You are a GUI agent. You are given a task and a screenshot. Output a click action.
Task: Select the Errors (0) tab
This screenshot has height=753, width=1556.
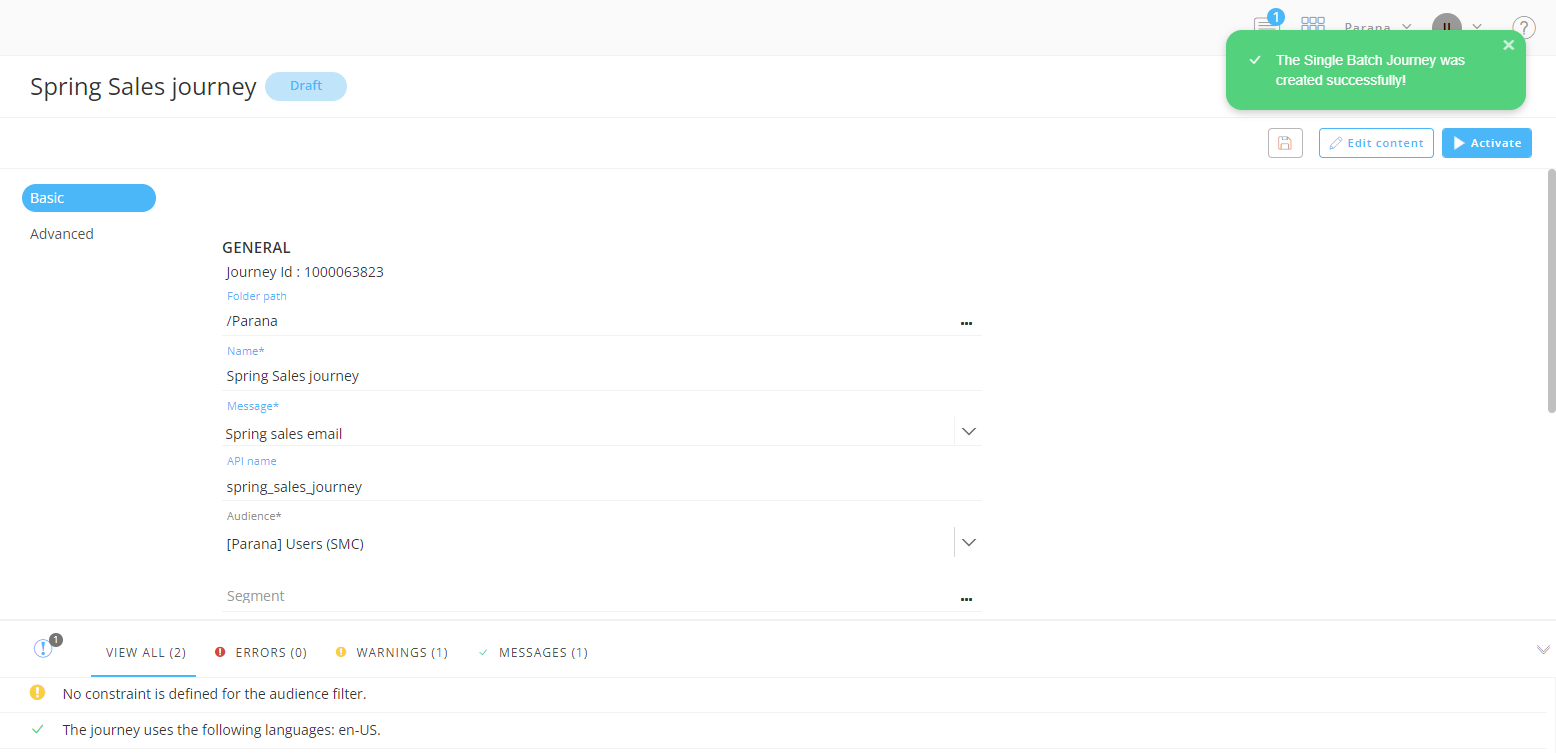(x=260, y=653)
